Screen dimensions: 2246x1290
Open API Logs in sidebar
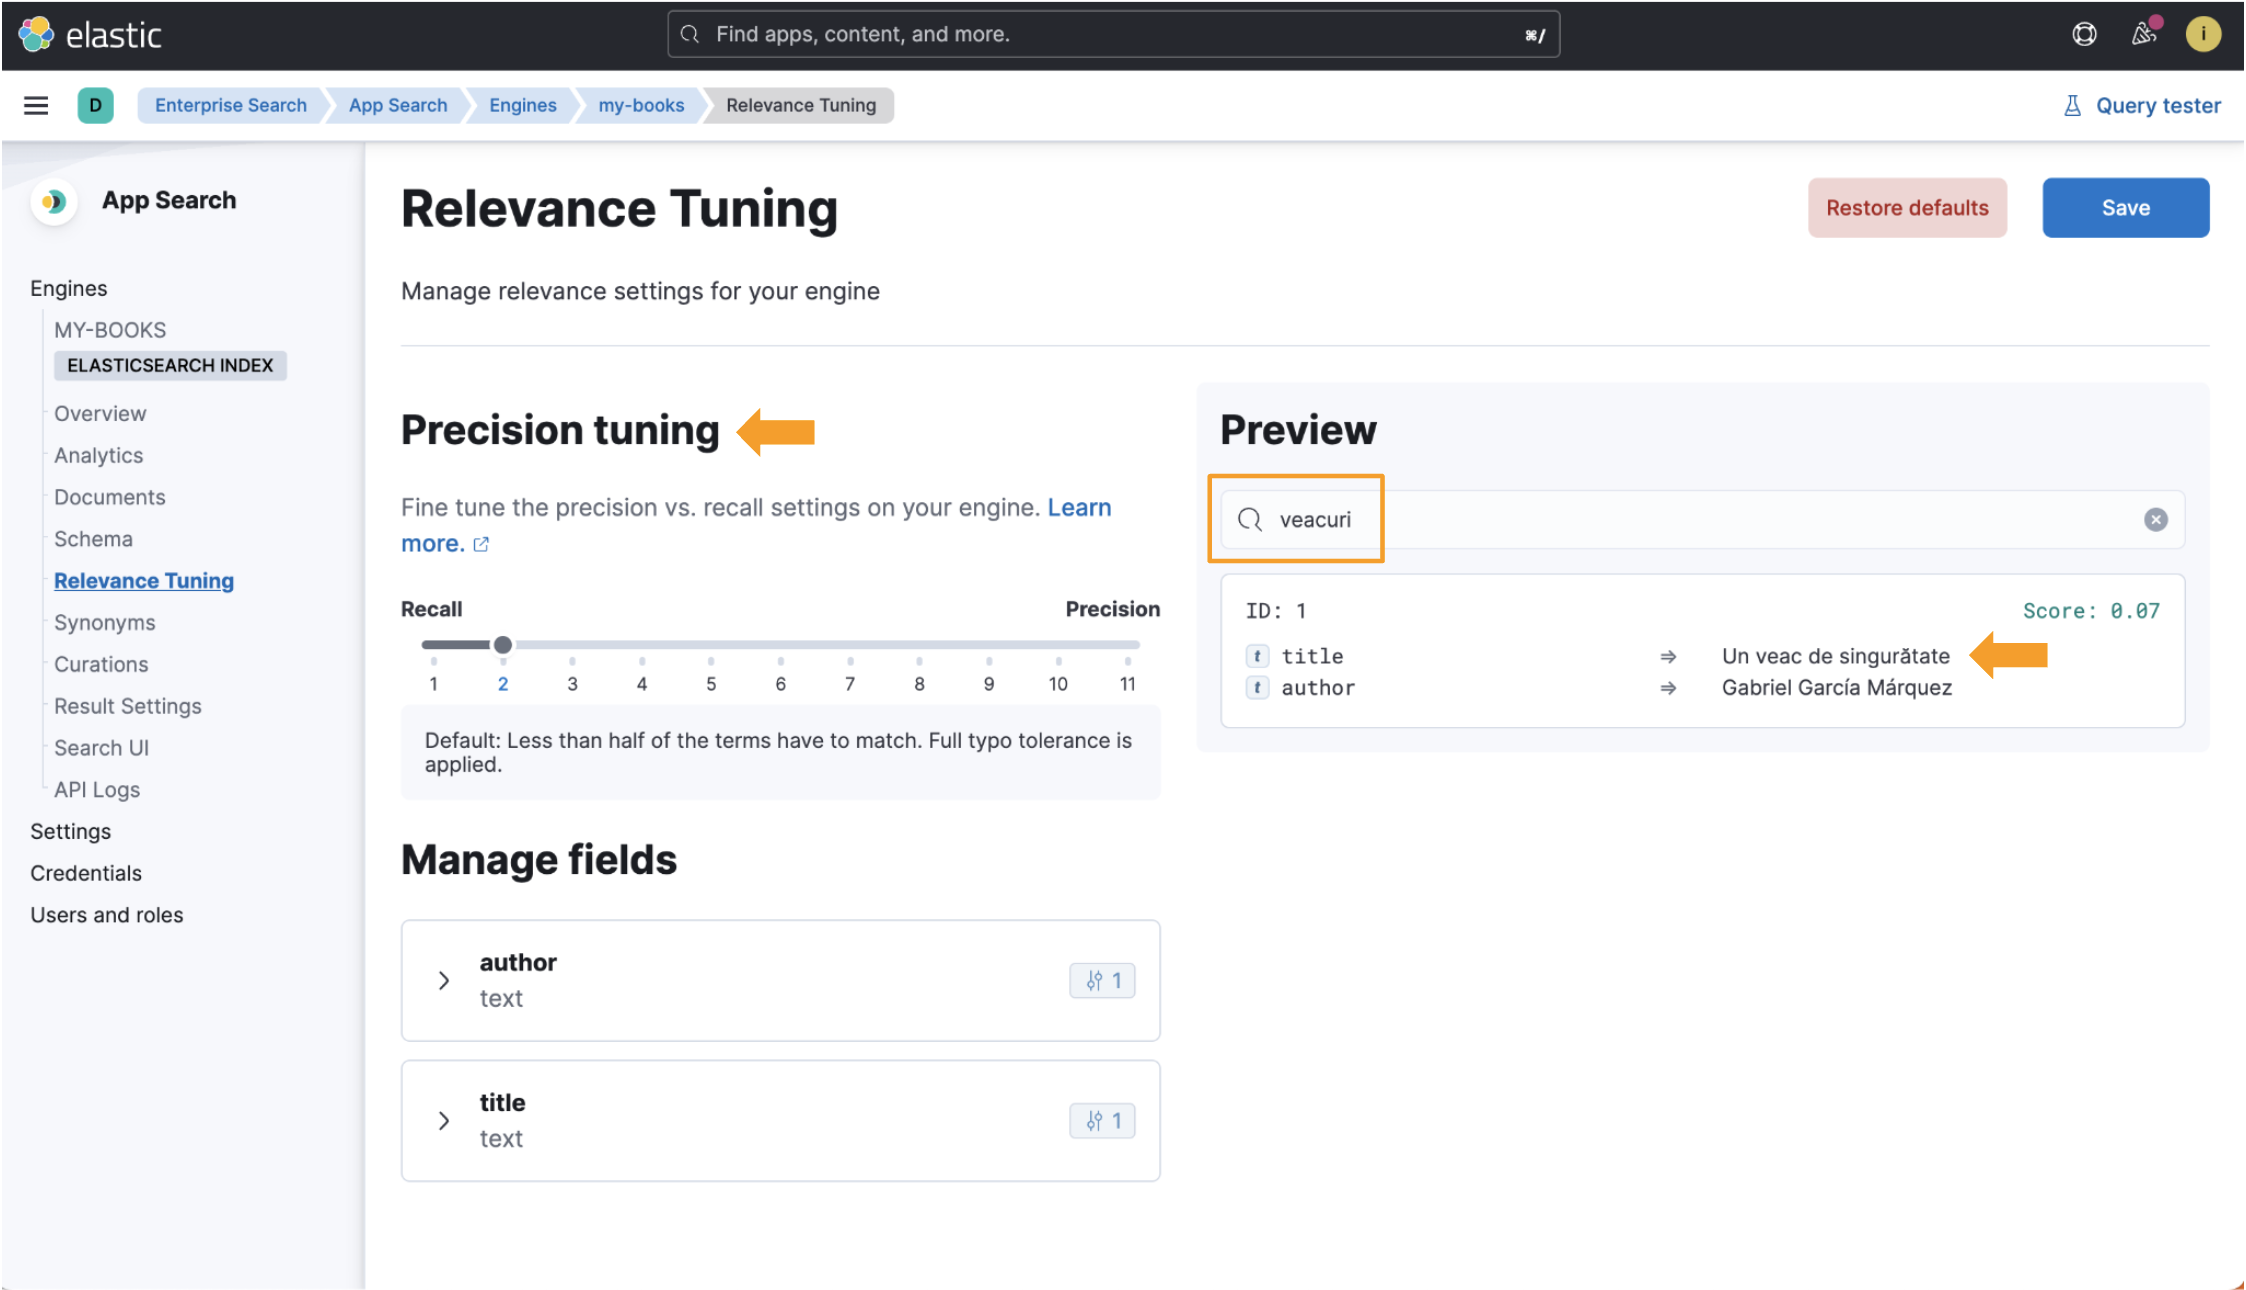[97, 790]
